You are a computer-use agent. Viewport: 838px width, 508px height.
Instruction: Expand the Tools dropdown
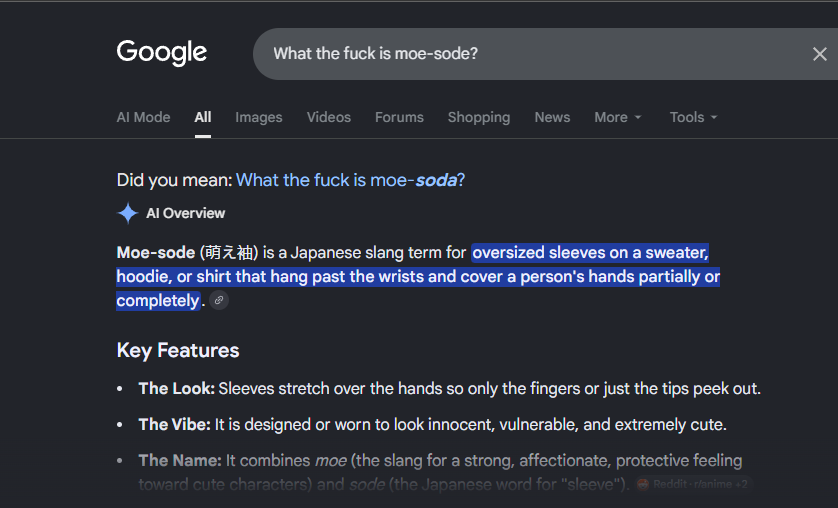tap(693, 118)
